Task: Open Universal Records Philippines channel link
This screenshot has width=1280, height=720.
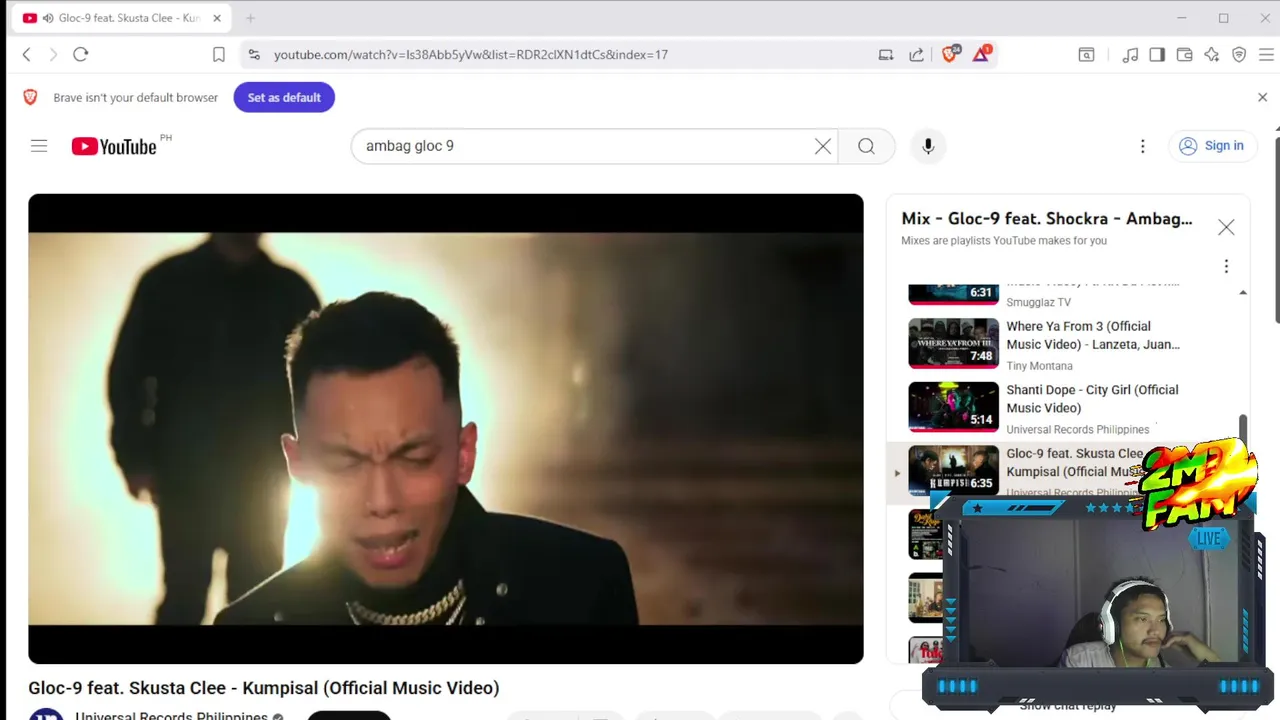Action: coord(171,715)
